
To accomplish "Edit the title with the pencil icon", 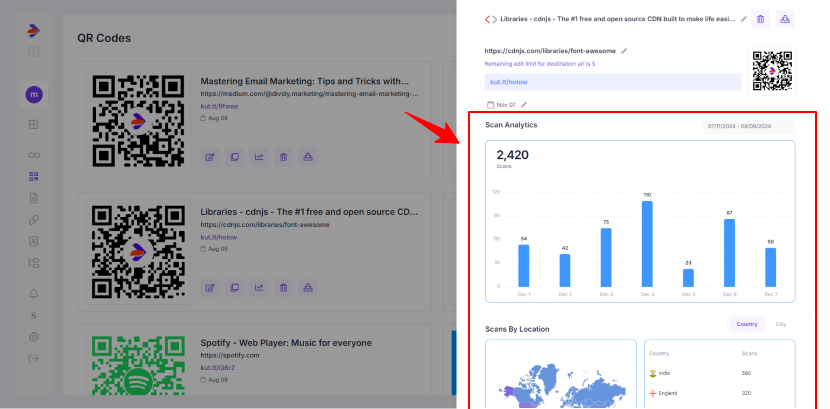I will point(744,19).
